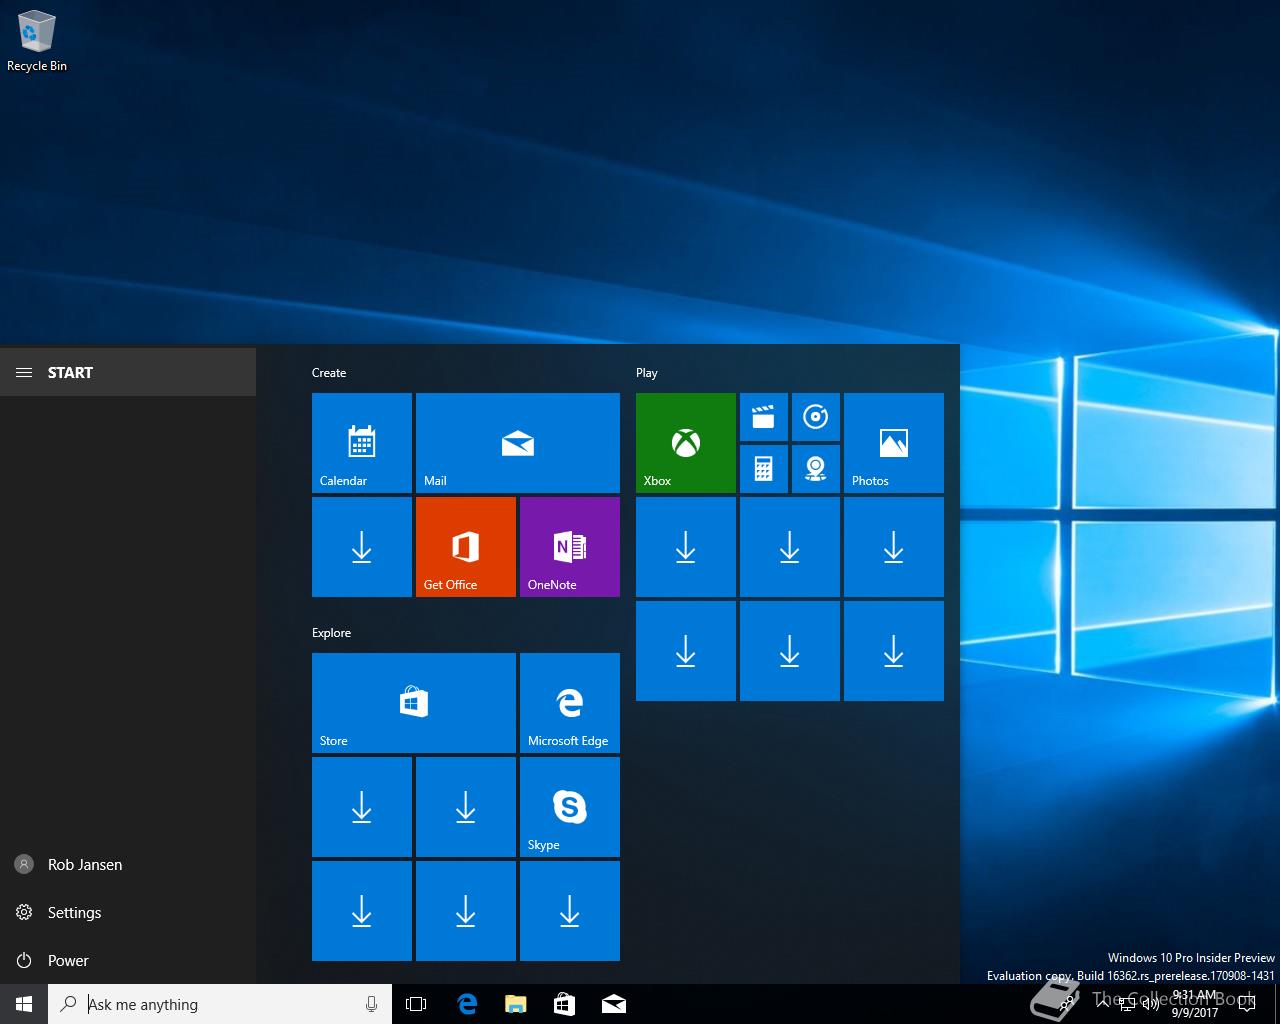Open the Store tile in Explore
Image resolution: width=1280 pixels, height=1024 pixels.
(x=414, y=703)
